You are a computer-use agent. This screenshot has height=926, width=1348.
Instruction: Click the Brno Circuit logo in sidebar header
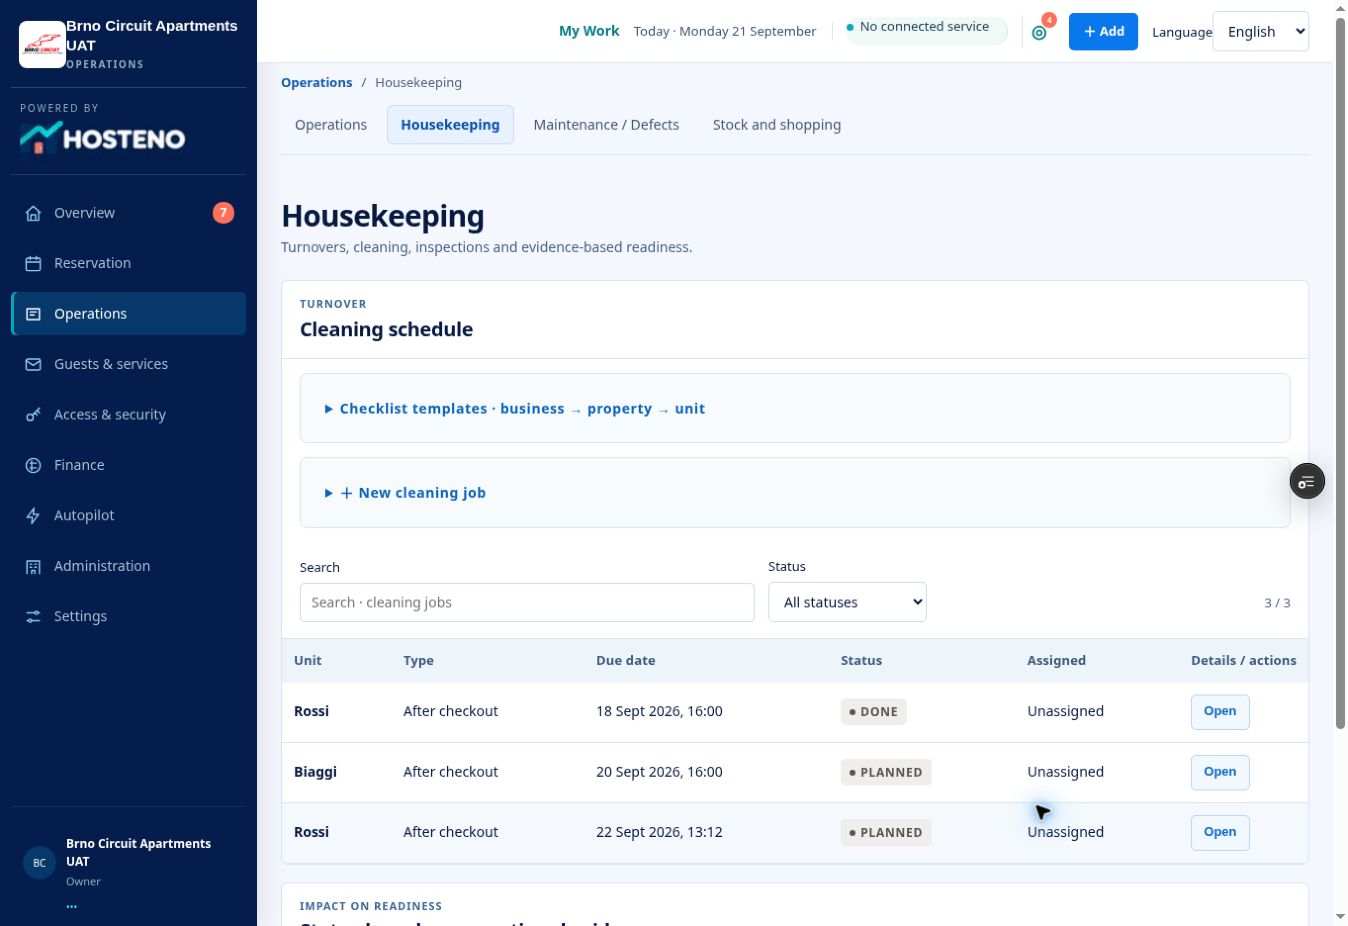pyautogui.click(x=42, y=45)
